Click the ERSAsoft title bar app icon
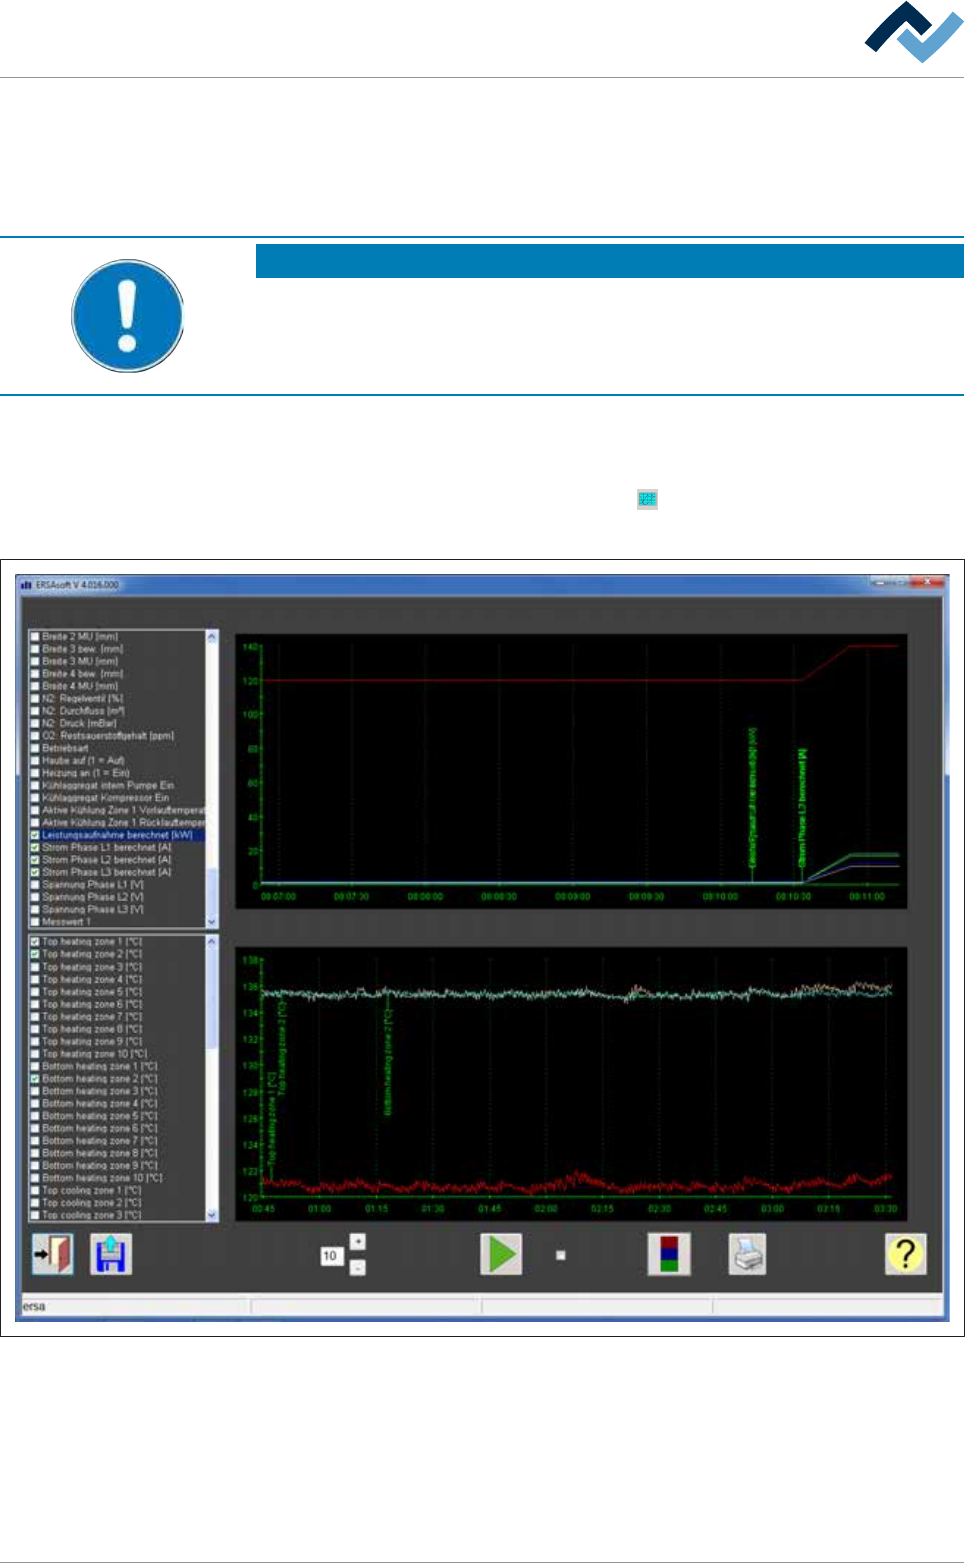The width and height of the screenshot is (965, 1563). (x=27, y=585)
